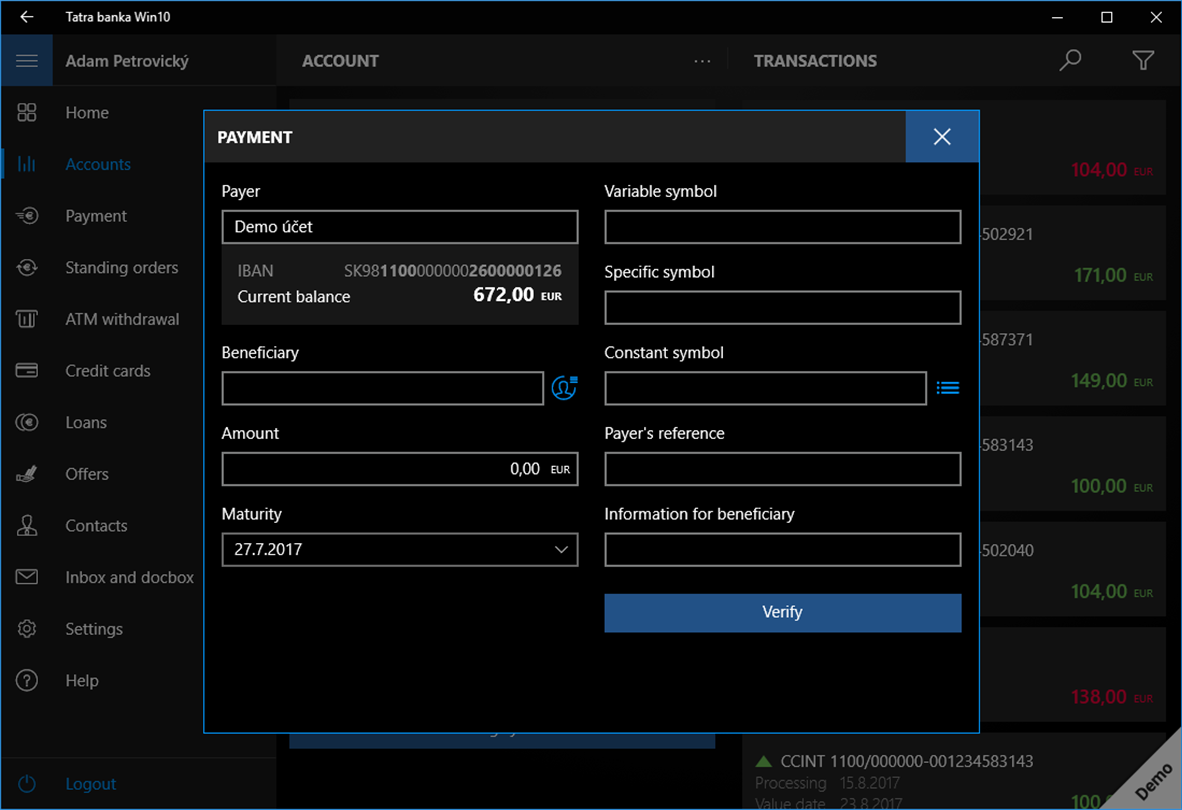Image resolution: width=1182 pixels, height=810 pixels.
Task: Open Settings menu item
Action: pyautogui.click(x=93, y=628)
